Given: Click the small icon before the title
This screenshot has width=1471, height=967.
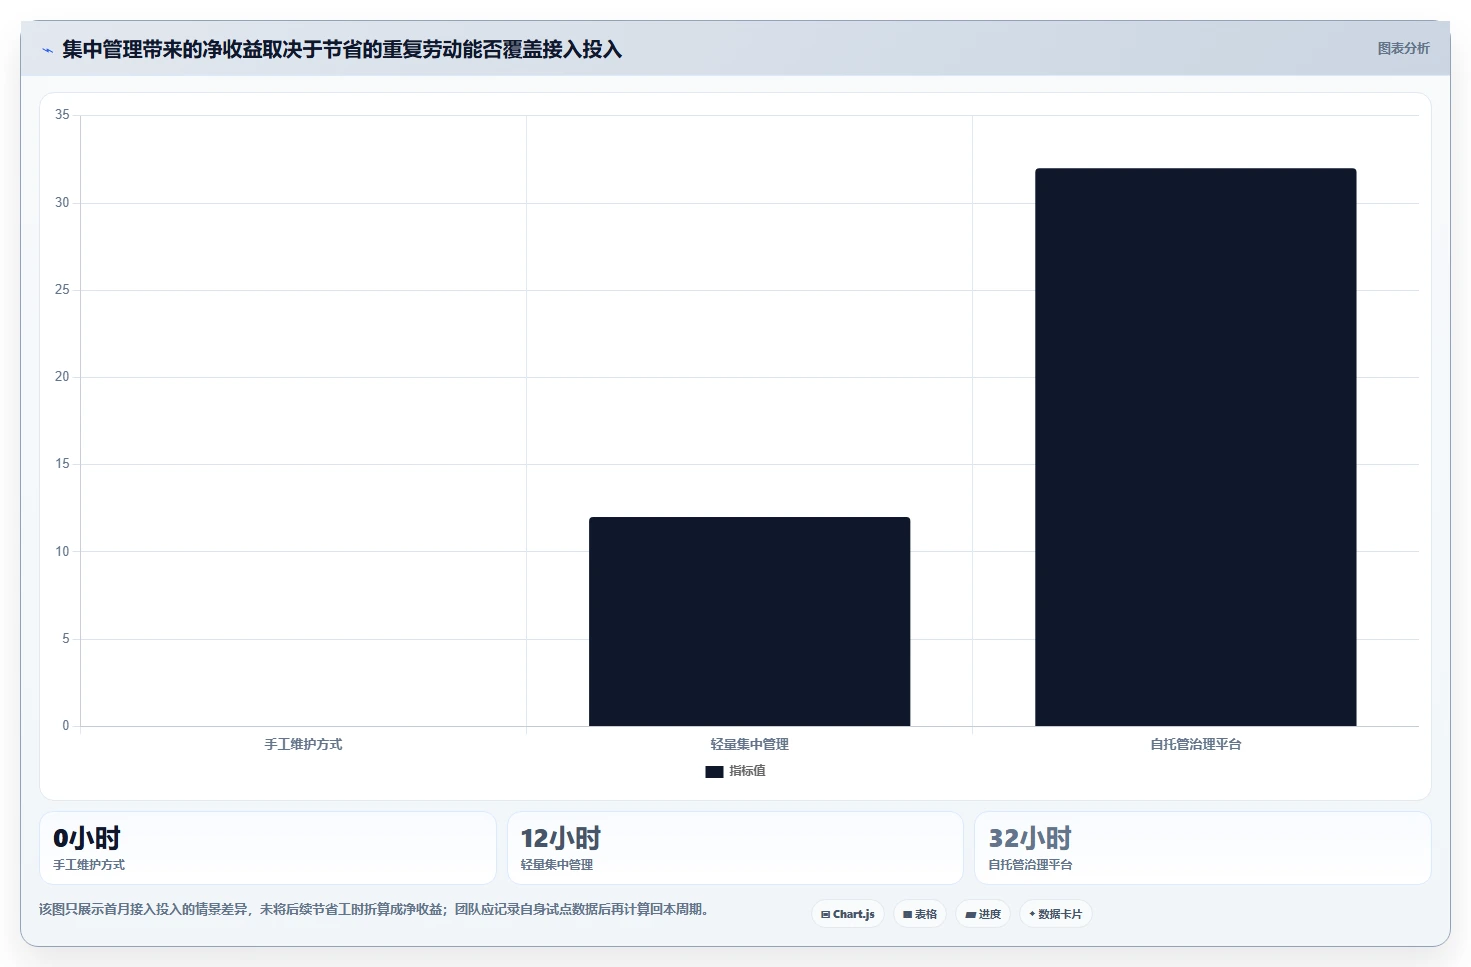Looking at the screenshot, I should [47, 50].
